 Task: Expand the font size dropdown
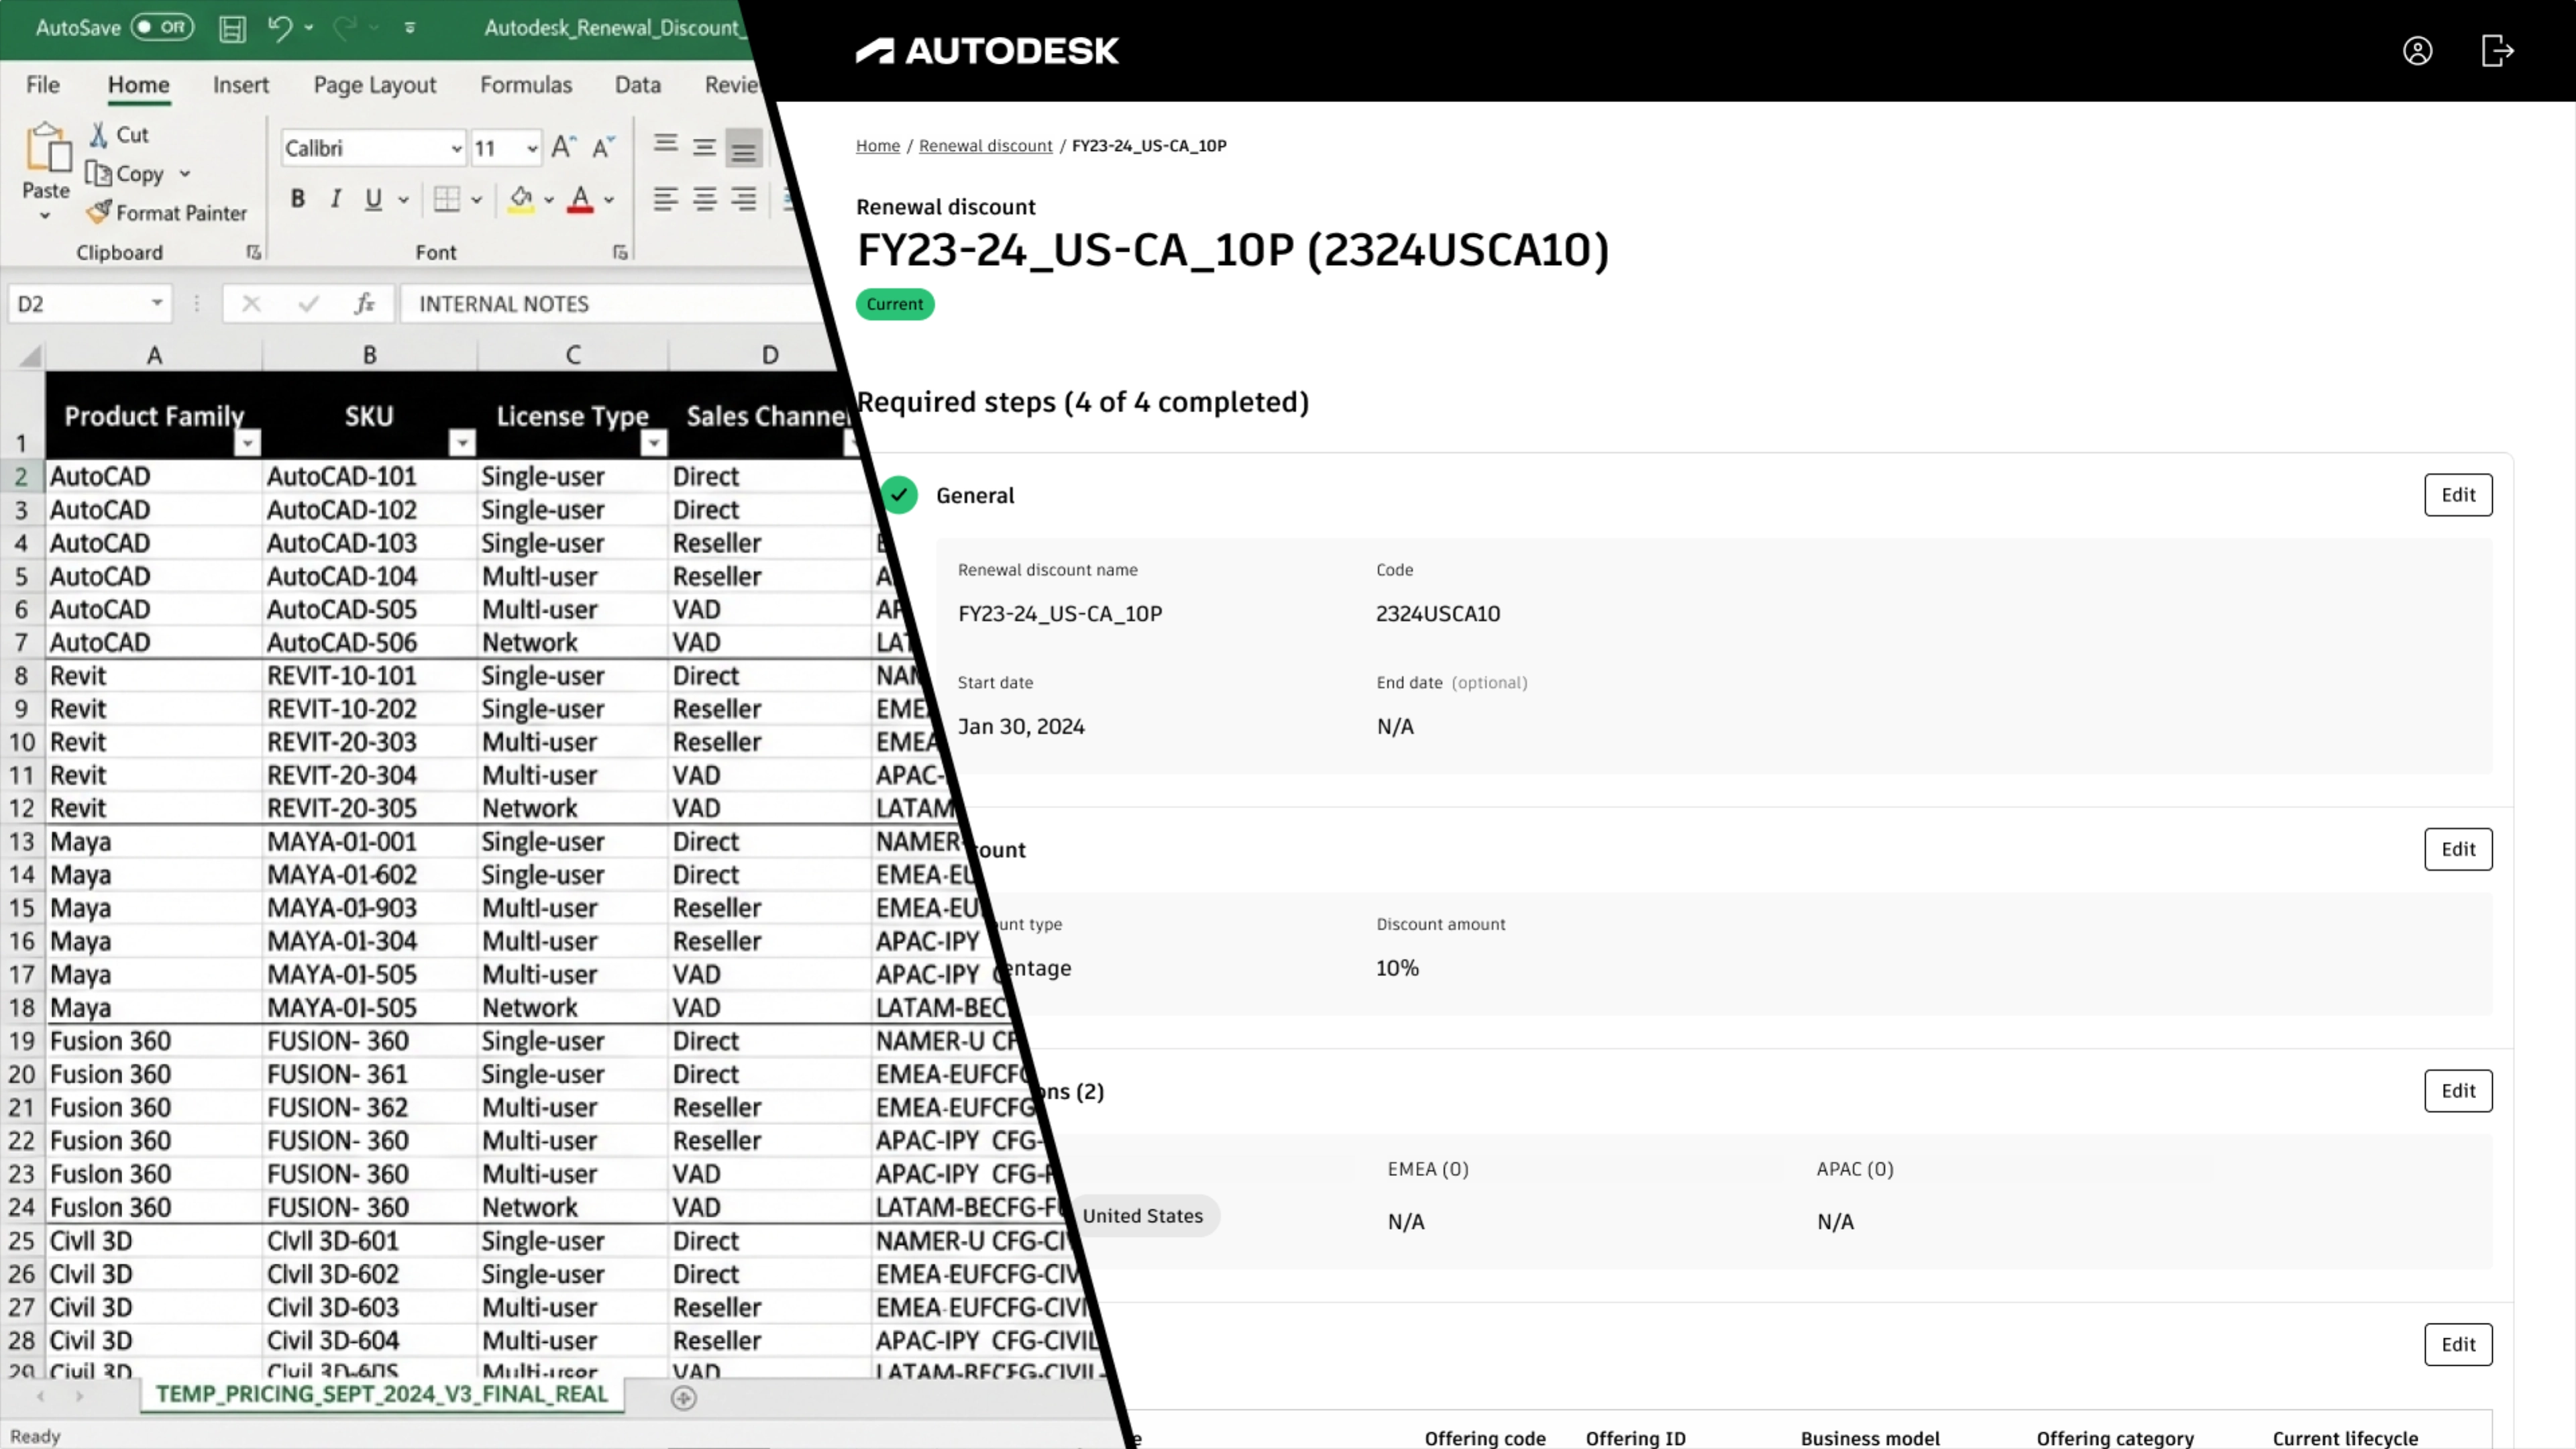coord(532,149)
